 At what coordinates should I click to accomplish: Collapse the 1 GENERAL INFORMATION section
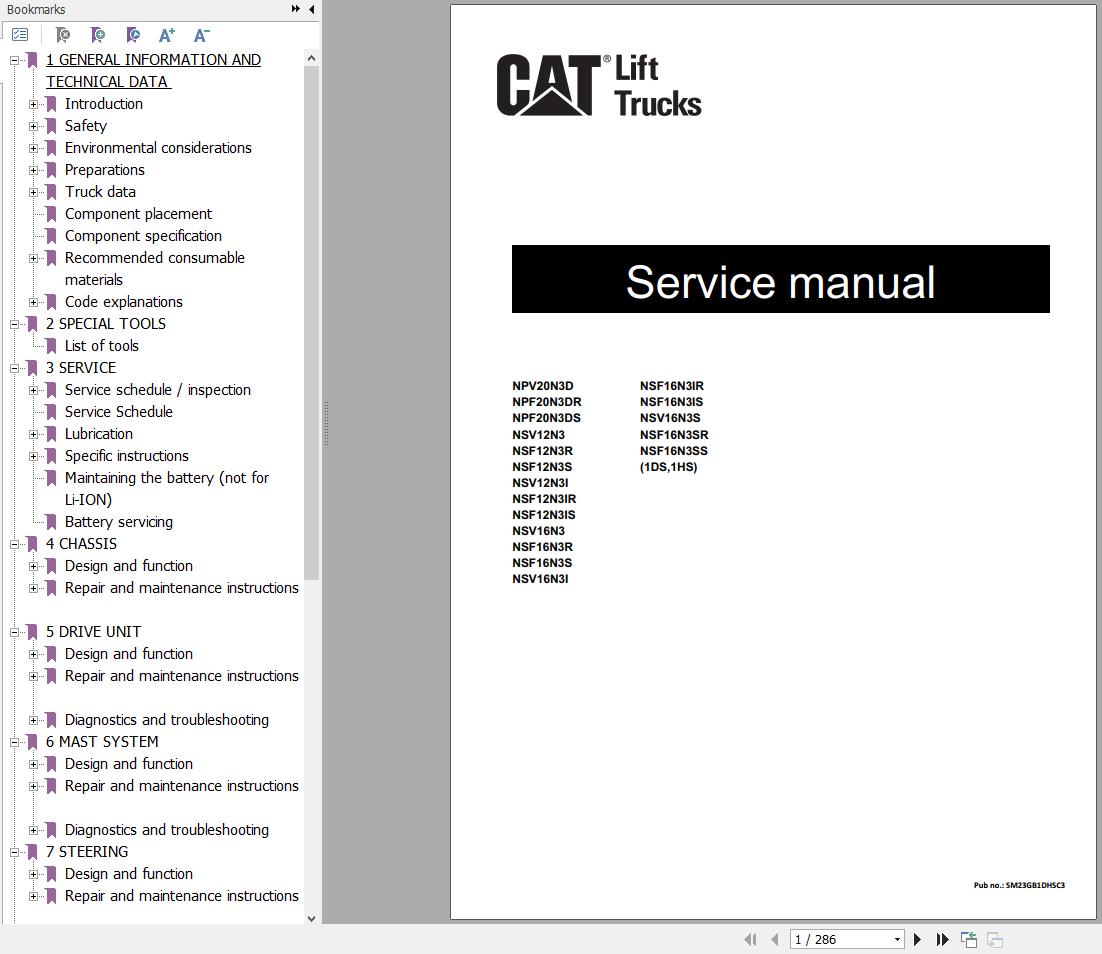pos(13,59)
